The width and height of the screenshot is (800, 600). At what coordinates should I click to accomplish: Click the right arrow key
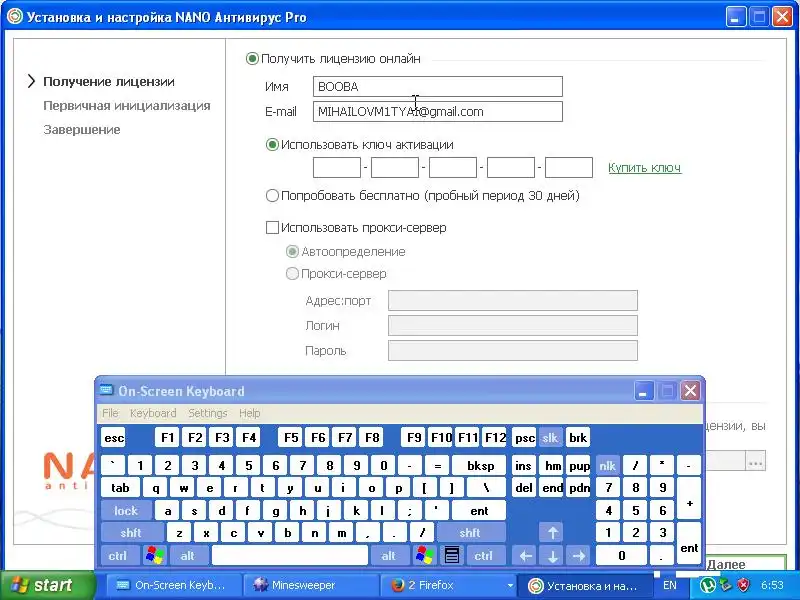click(x=579, y=556)
